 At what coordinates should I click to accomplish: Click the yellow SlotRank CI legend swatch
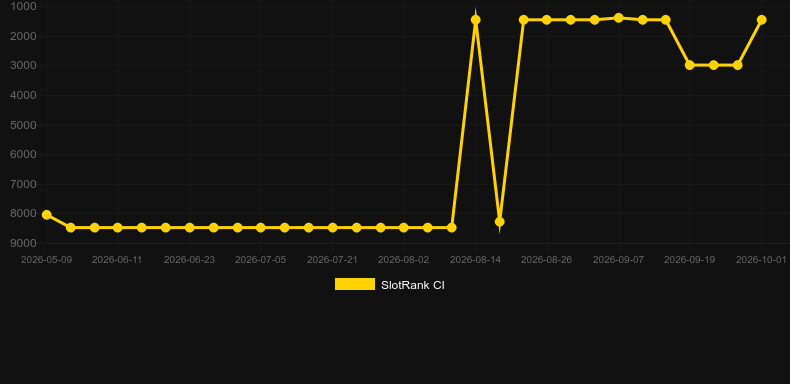click(x=355, y=284)
